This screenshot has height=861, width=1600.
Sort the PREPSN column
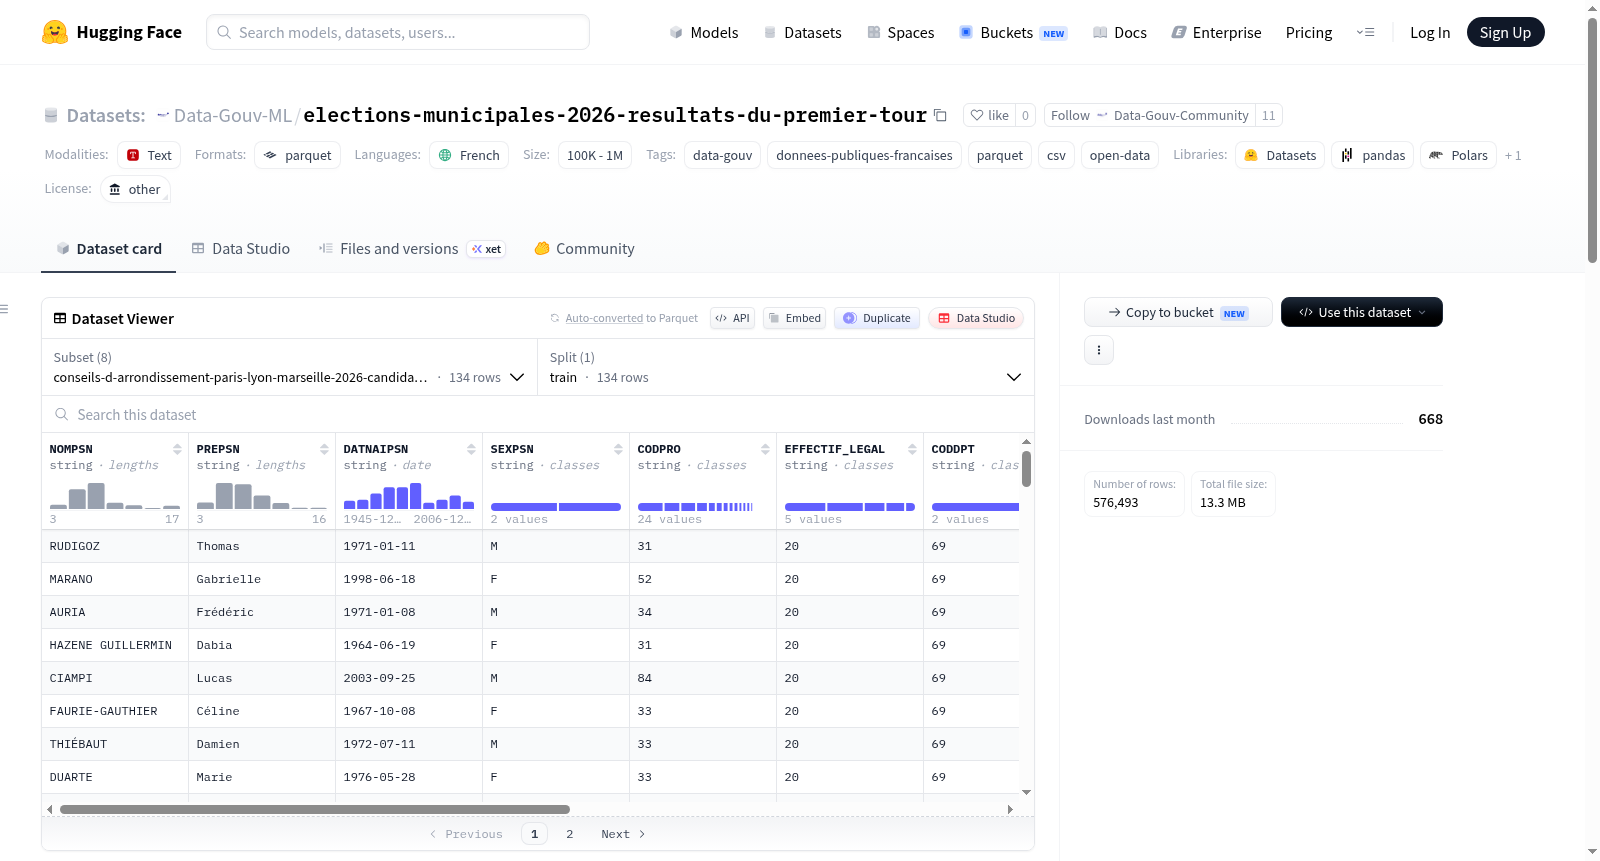324,449
